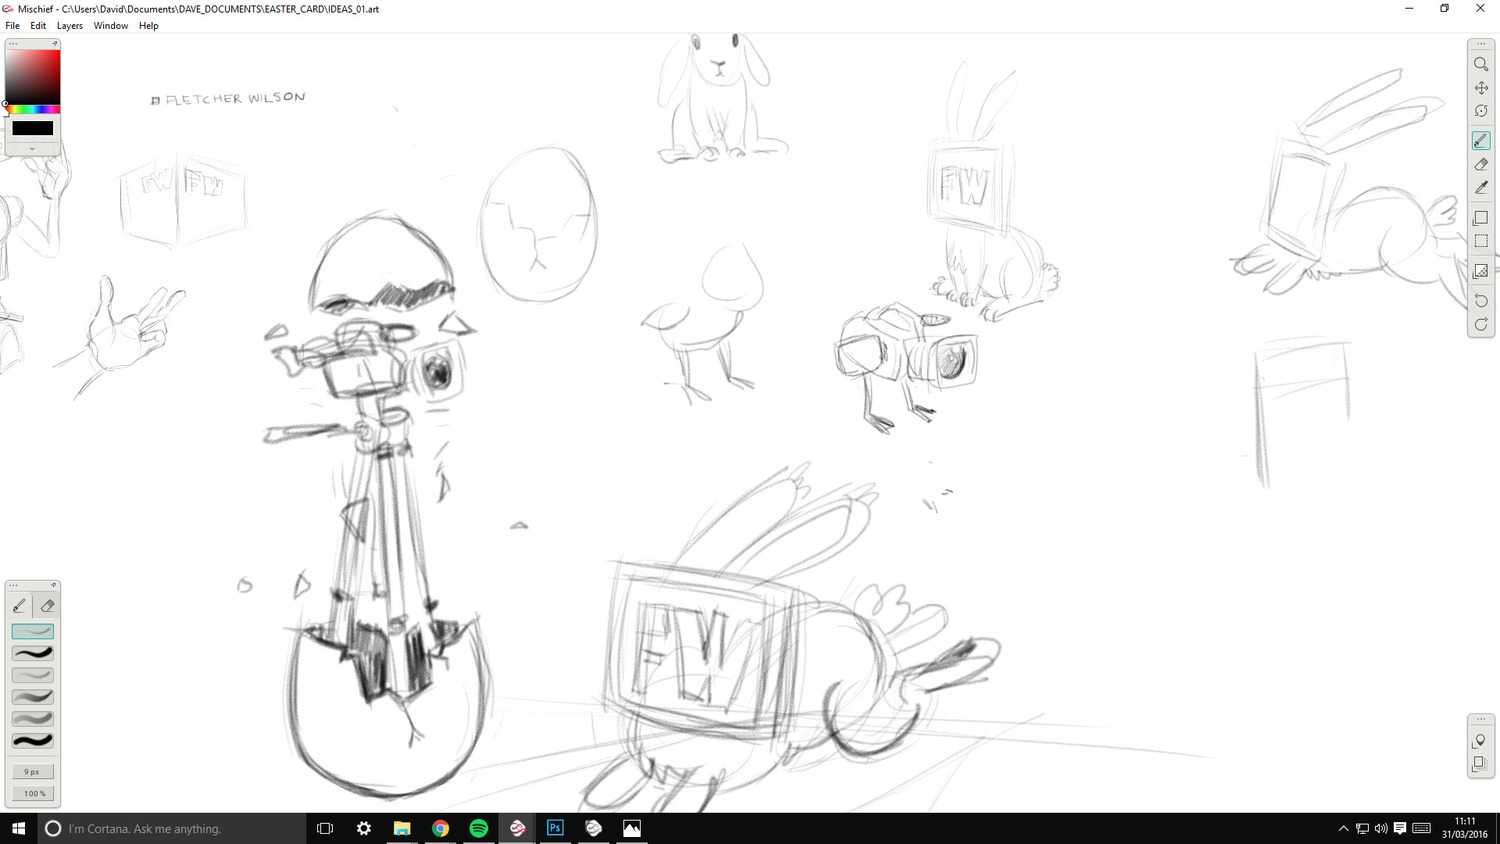This screenshot has height=844, width=1500.
Task: Open the toolbar overflow menu dots
Action: coord(1480,43)
